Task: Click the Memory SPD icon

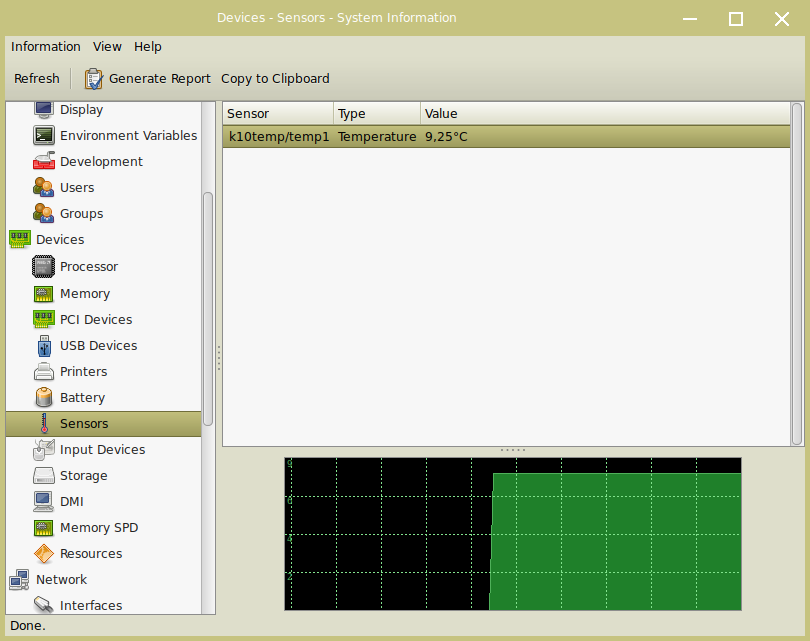Action: (x=43, y=527)
